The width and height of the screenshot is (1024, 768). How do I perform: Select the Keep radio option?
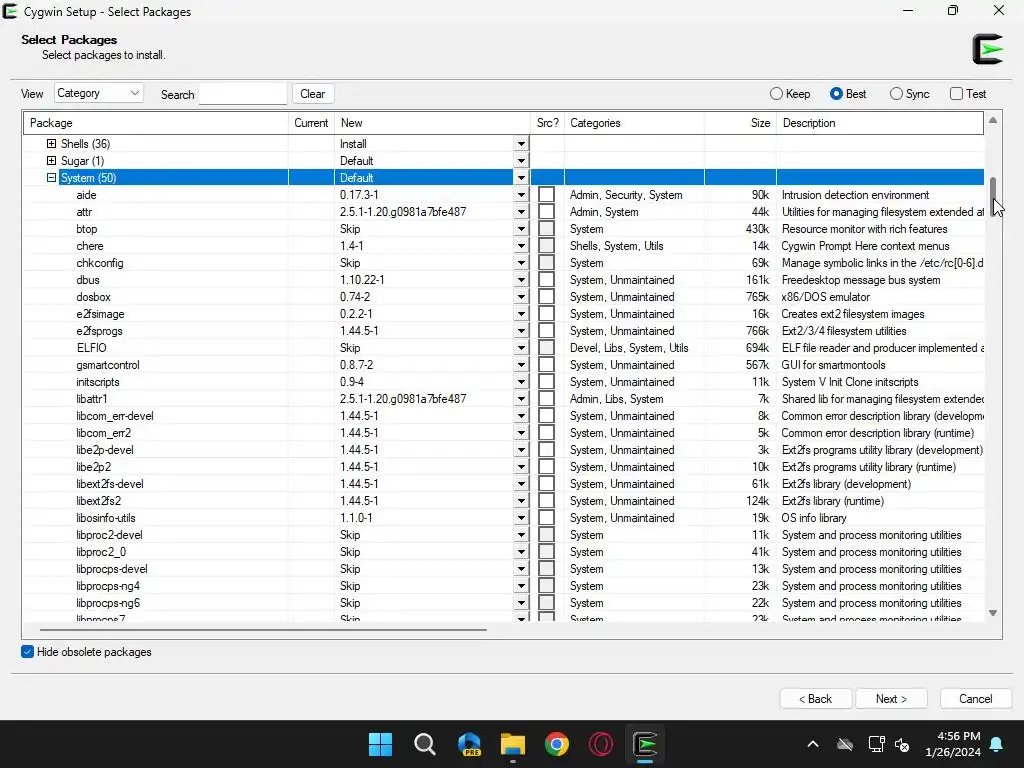(x=790, y=94)
